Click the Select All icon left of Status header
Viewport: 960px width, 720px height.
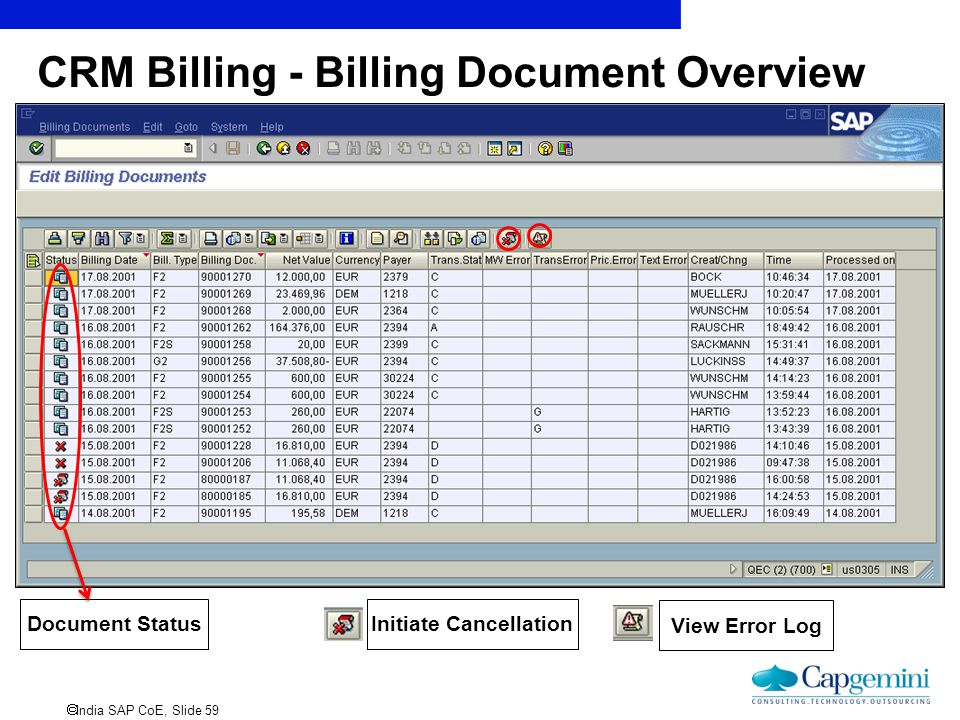point(33,260)
